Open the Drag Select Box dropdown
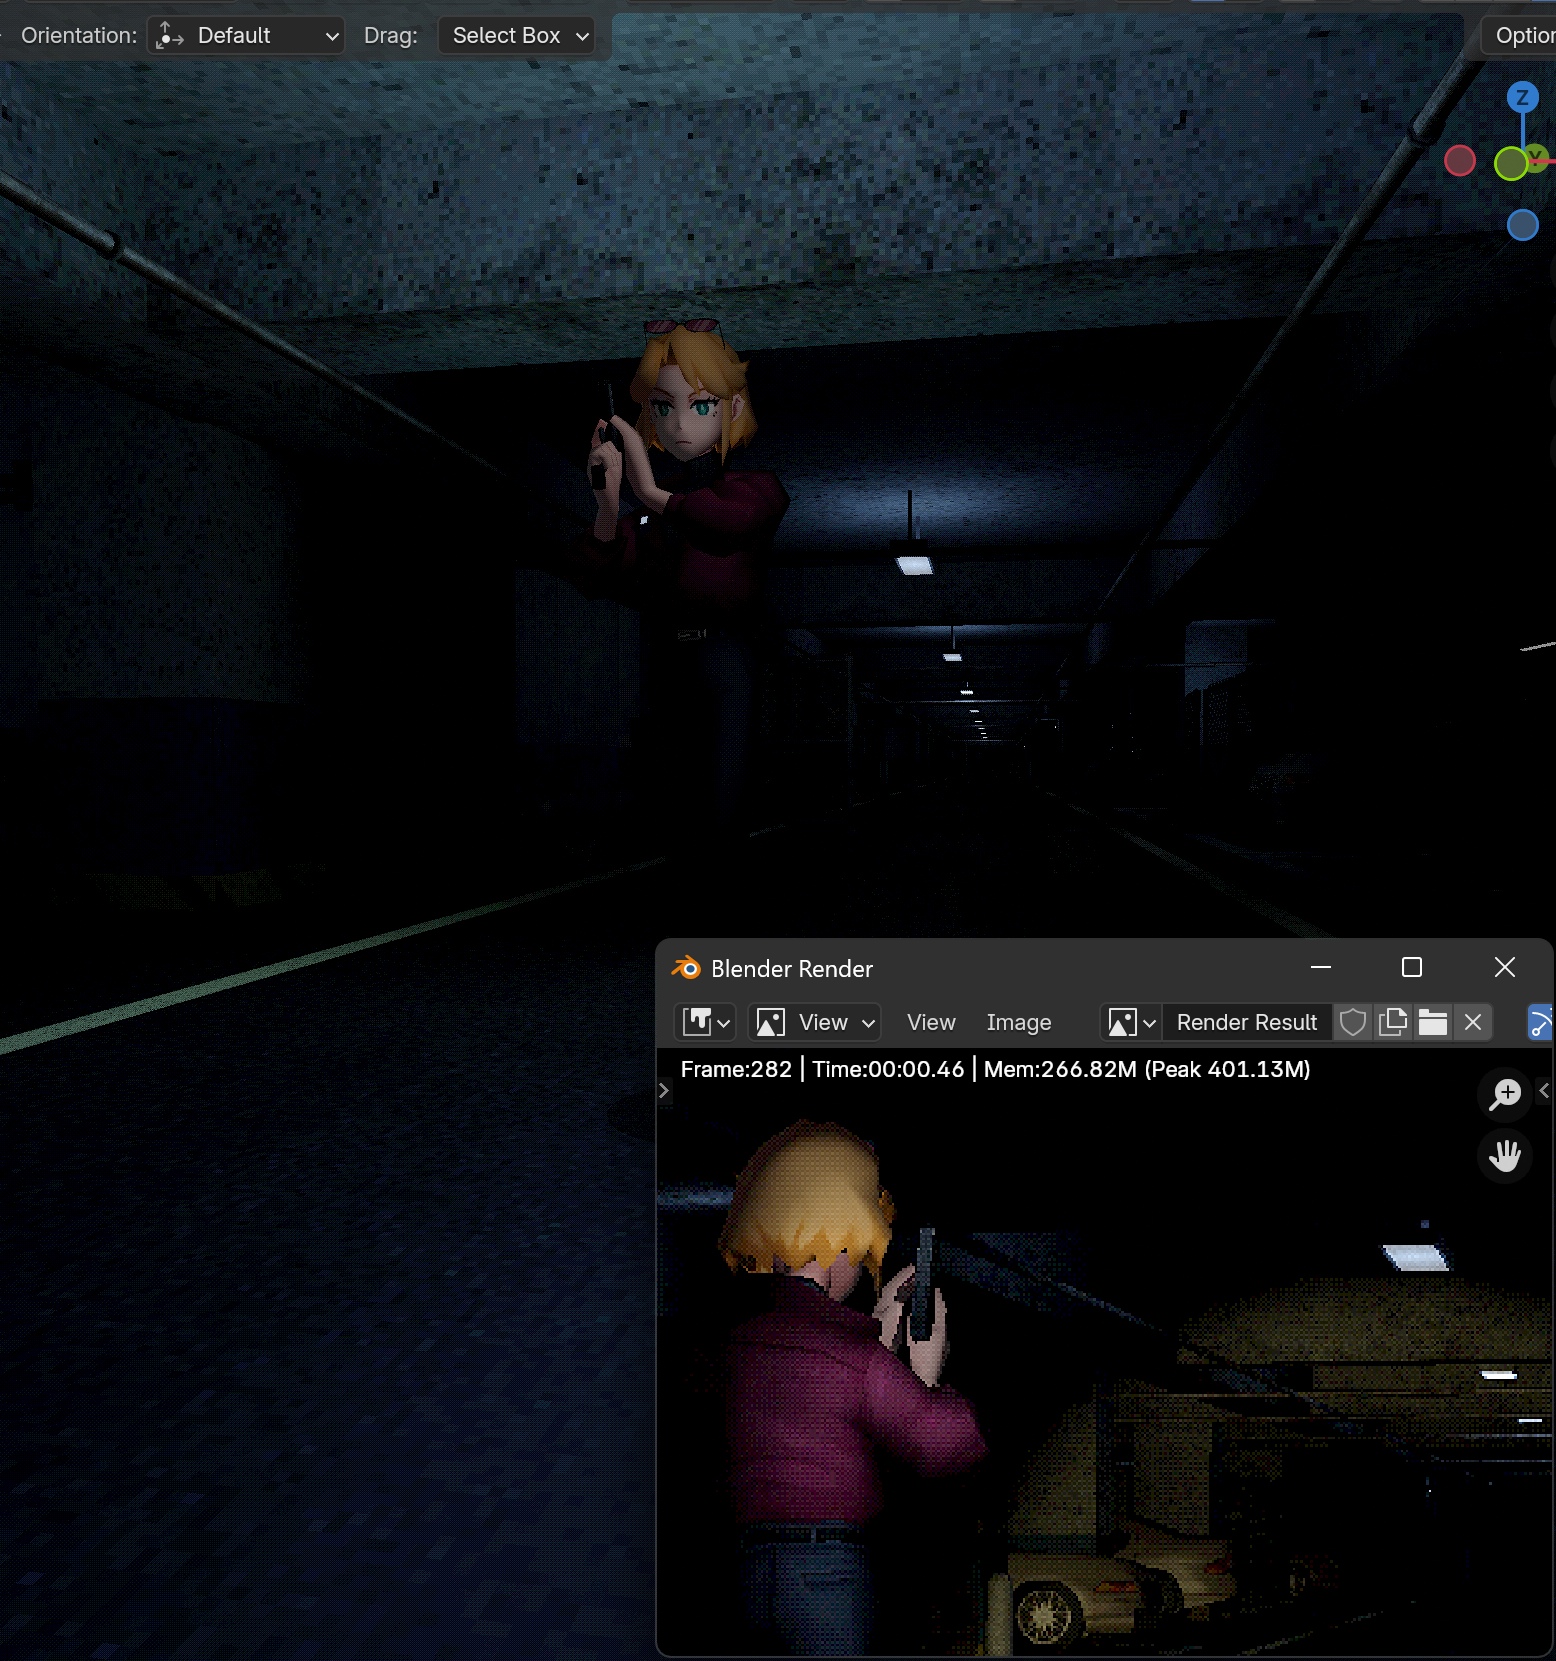Viewport: 1556px width, 1661px height. click(518, 36)
